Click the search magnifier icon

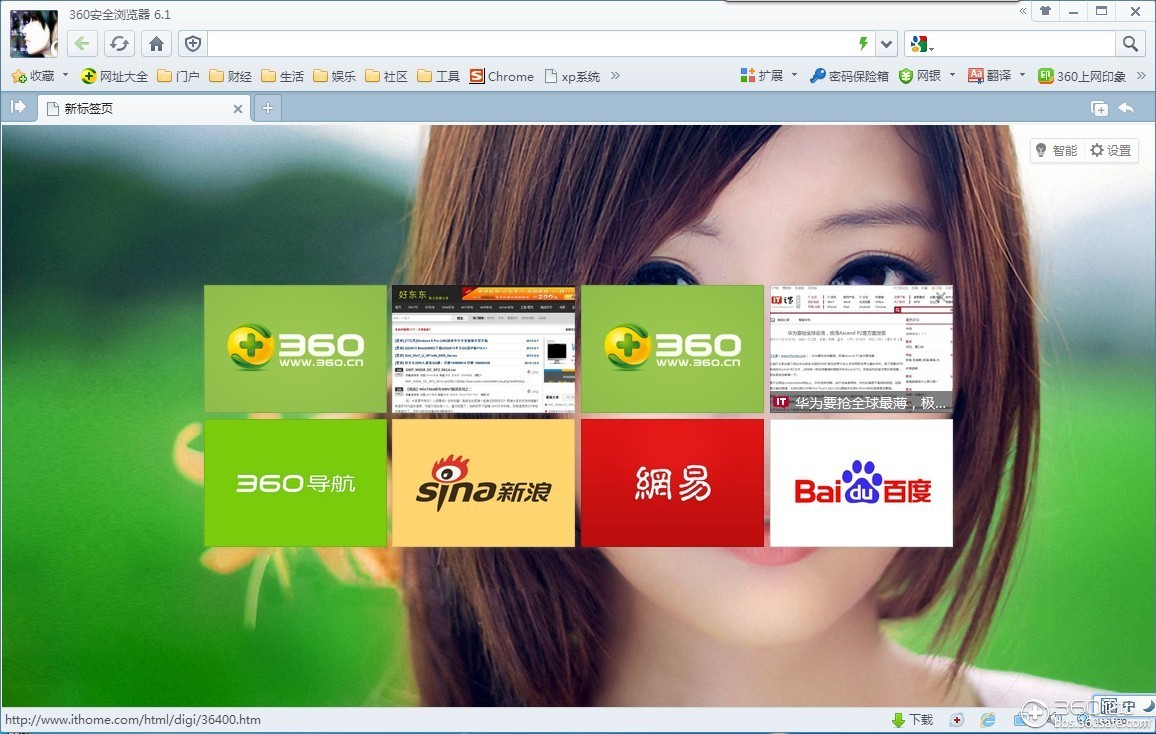(x=1130, y=43)
